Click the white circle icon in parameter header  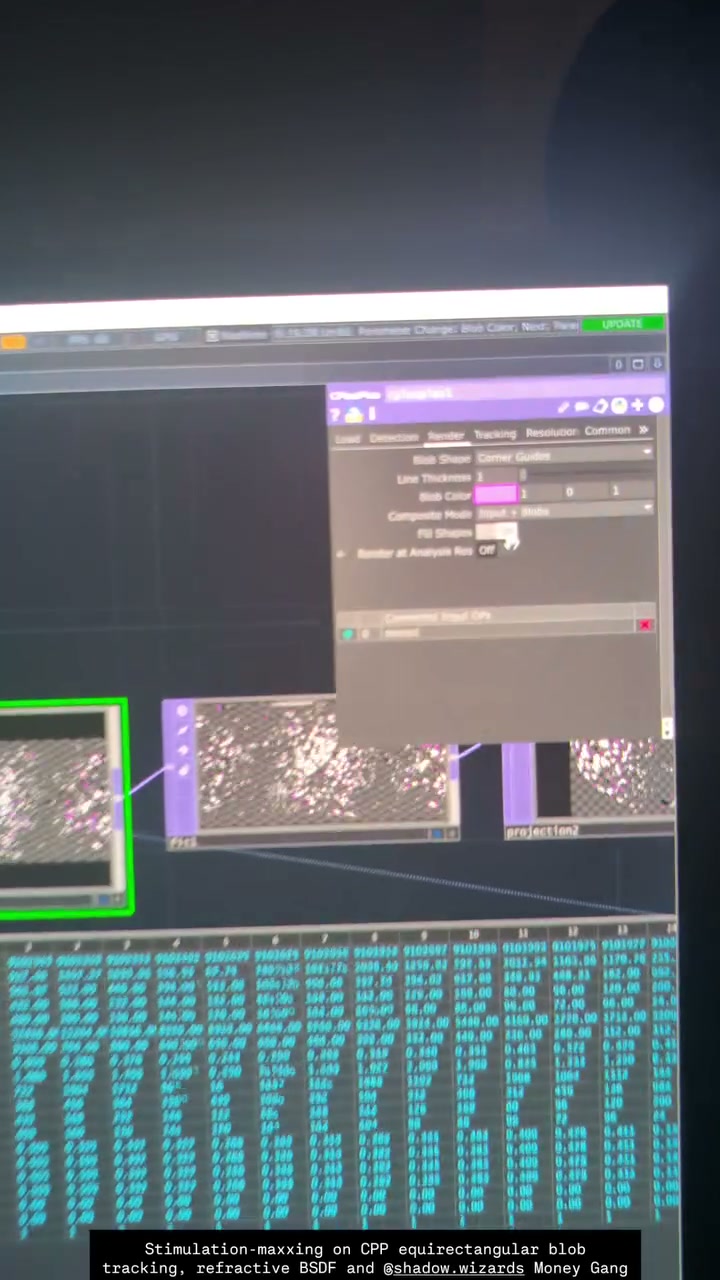pos(656,405)
